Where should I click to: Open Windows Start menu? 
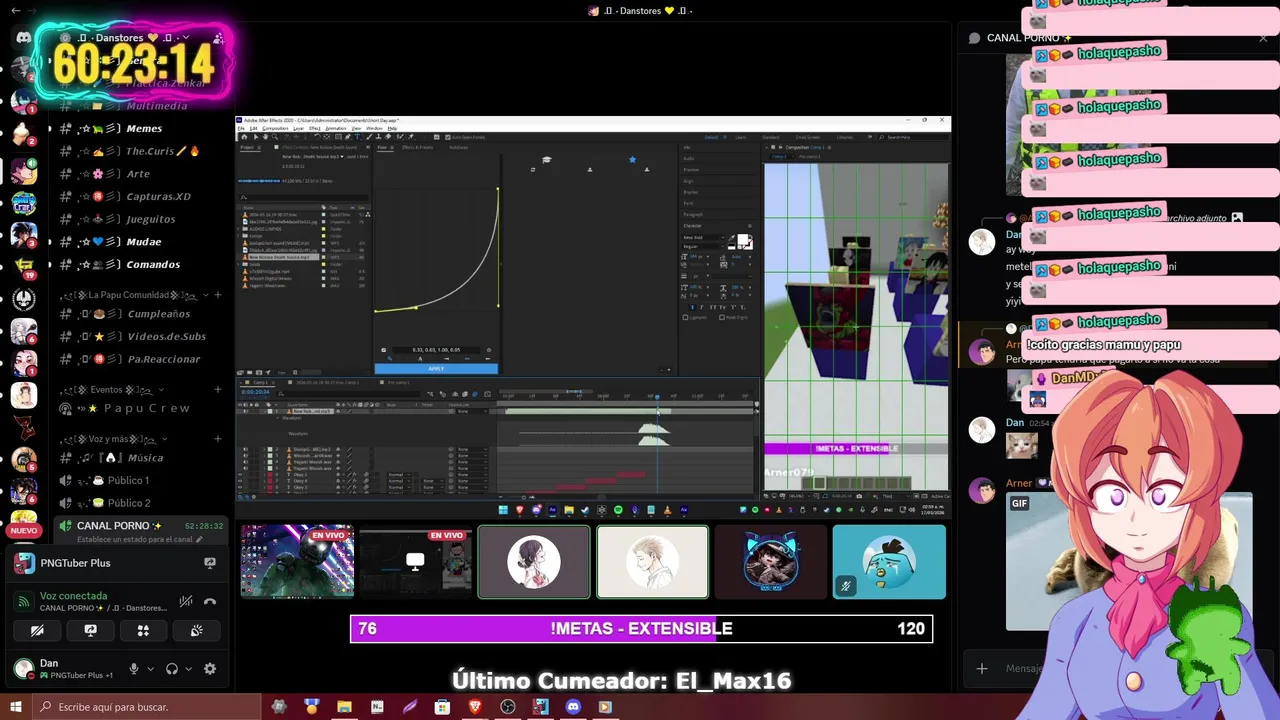[x=16, y=707]
